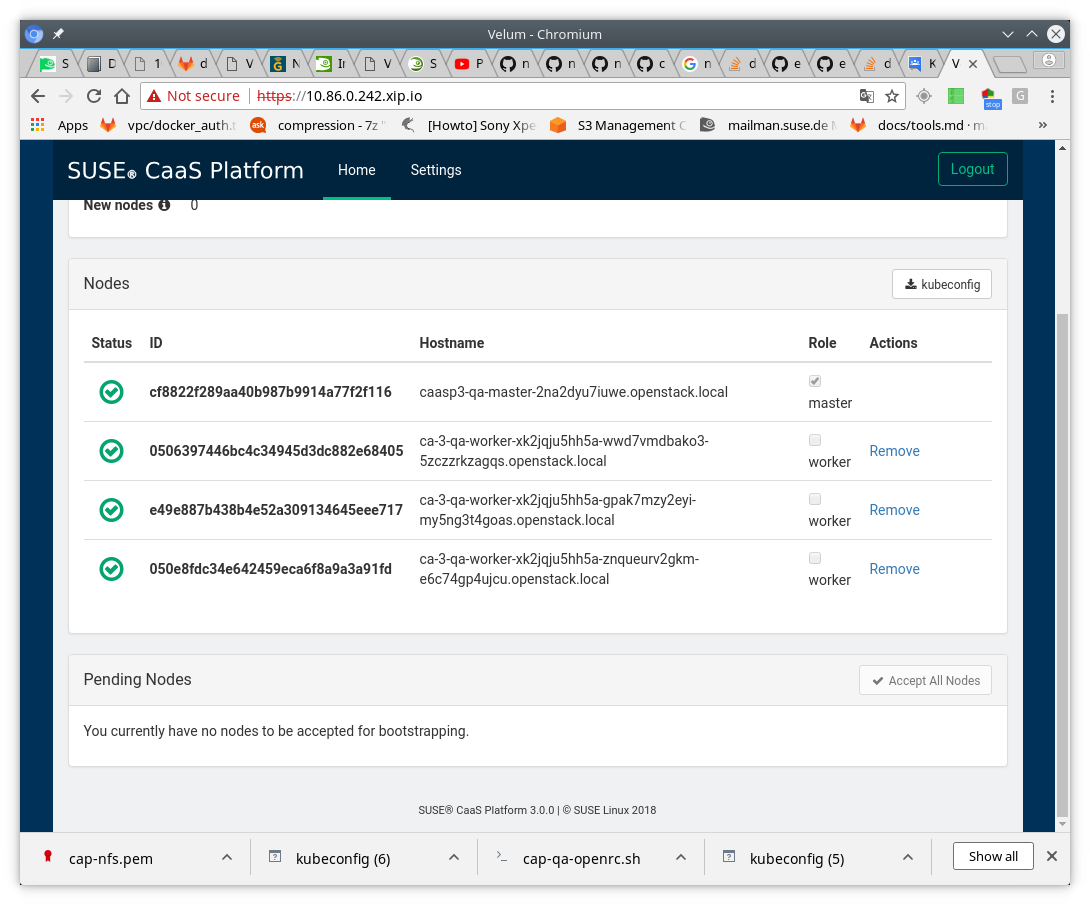This screenshot has height=905, width=1090.
Task: Remove the worker node znqueurv2gkm
Action: click(894, 569)
